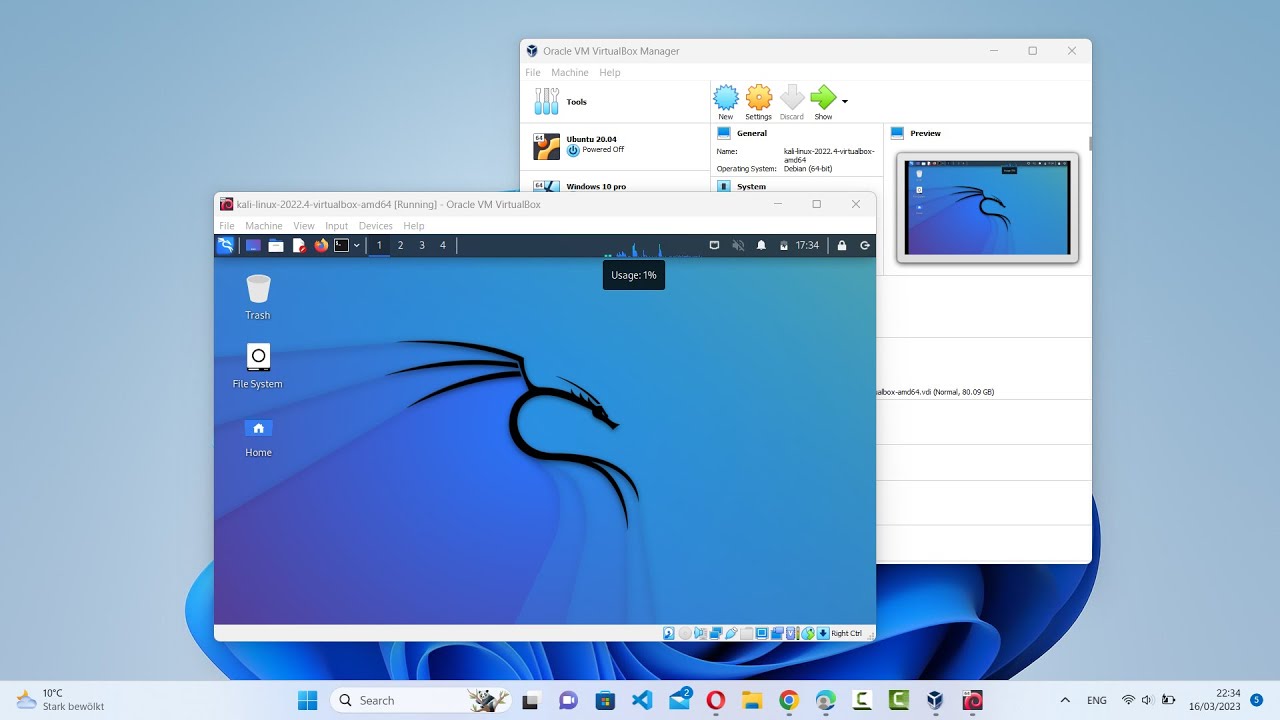Click USB device icon in VM status bar
The width and height of the screenshot is (1280, 720).
pos(731,633)
